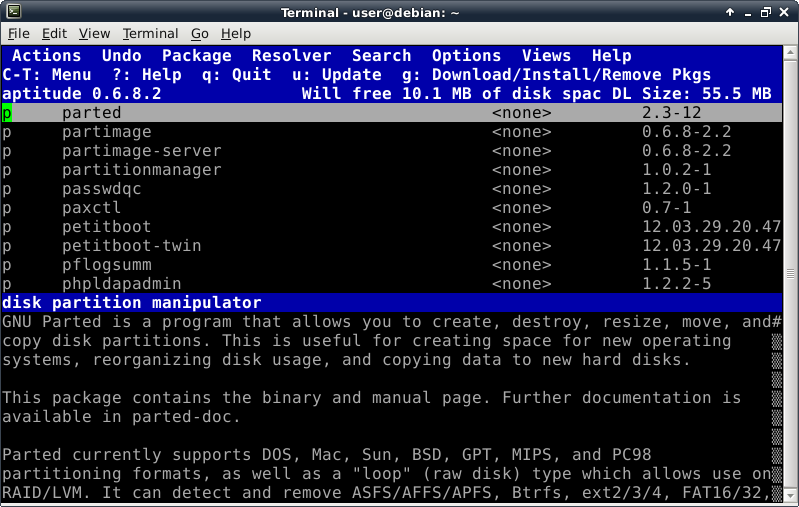Open aptitude's Actions menu
The height and width of the screenshot is (507, 799).
46,56
